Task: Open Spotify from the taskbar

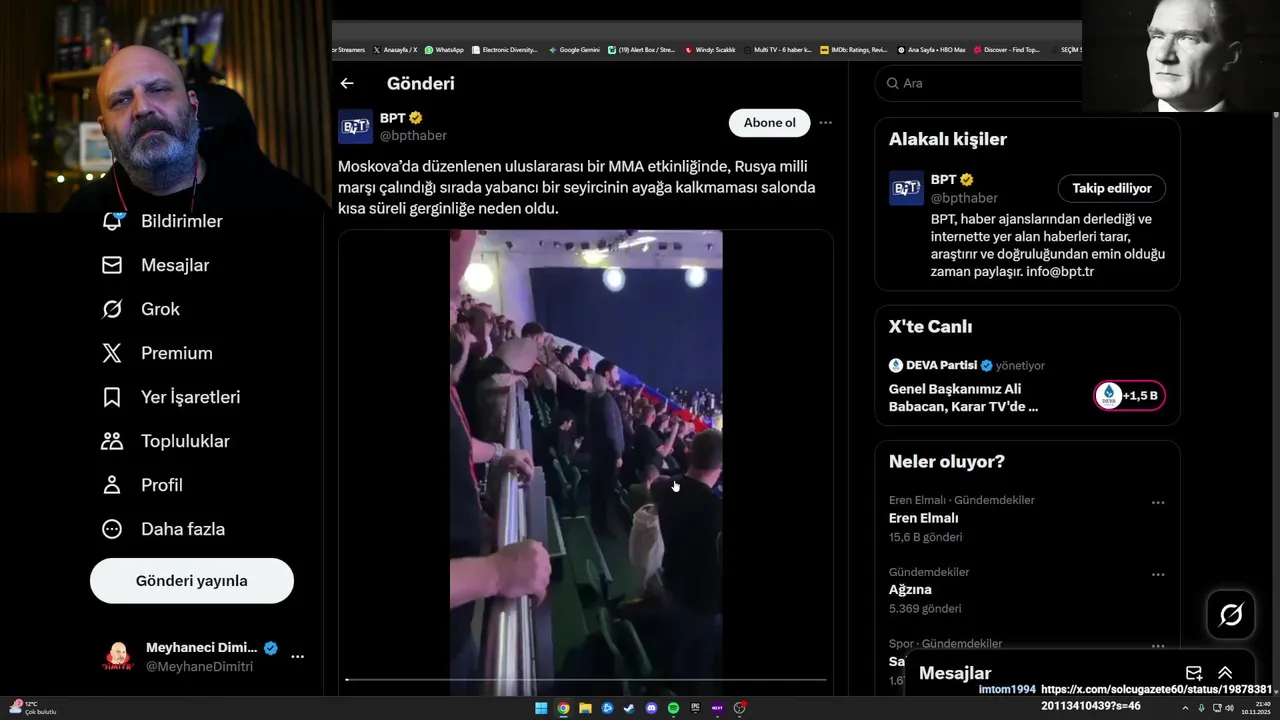Action: (673, 708)
